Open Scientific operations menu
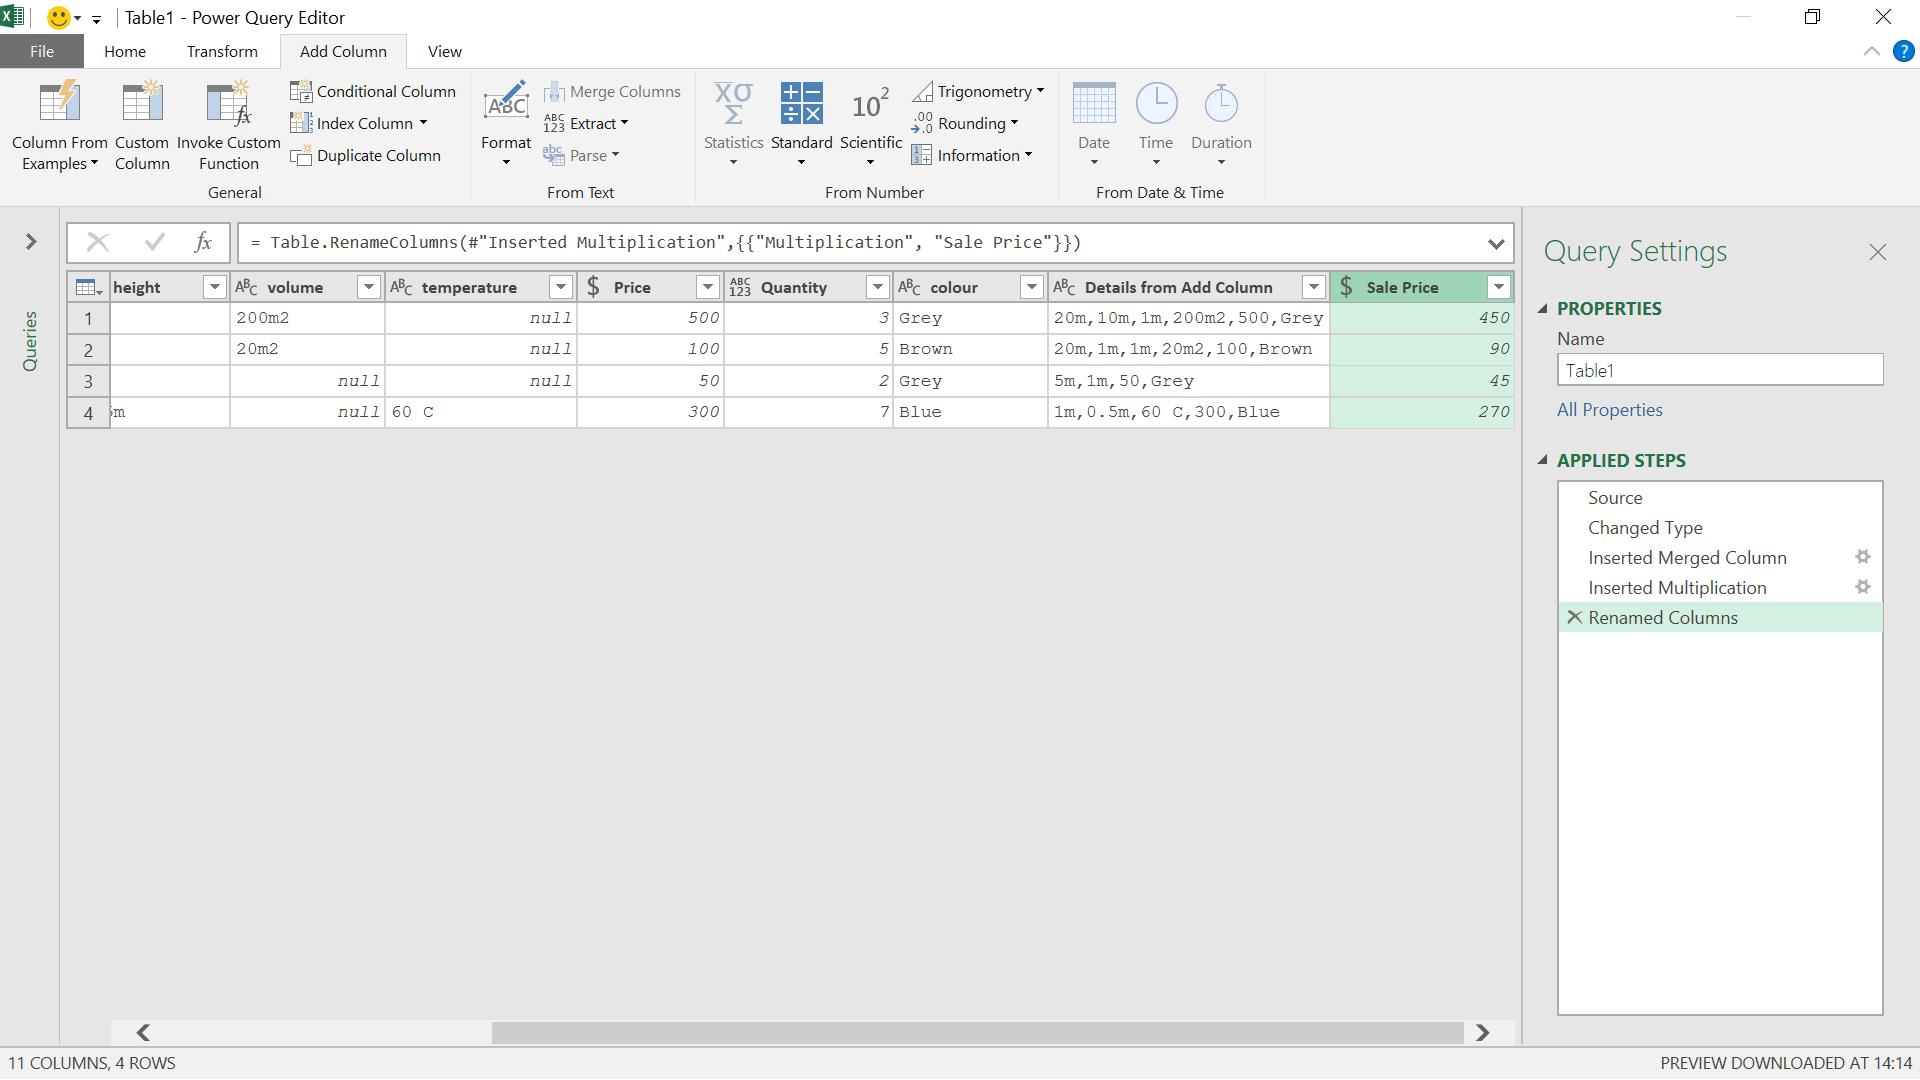1920x1080 pixels. [870, 125]
